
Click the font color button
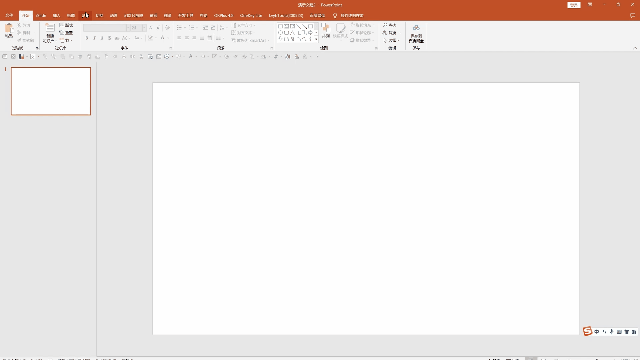click(163, 38)
